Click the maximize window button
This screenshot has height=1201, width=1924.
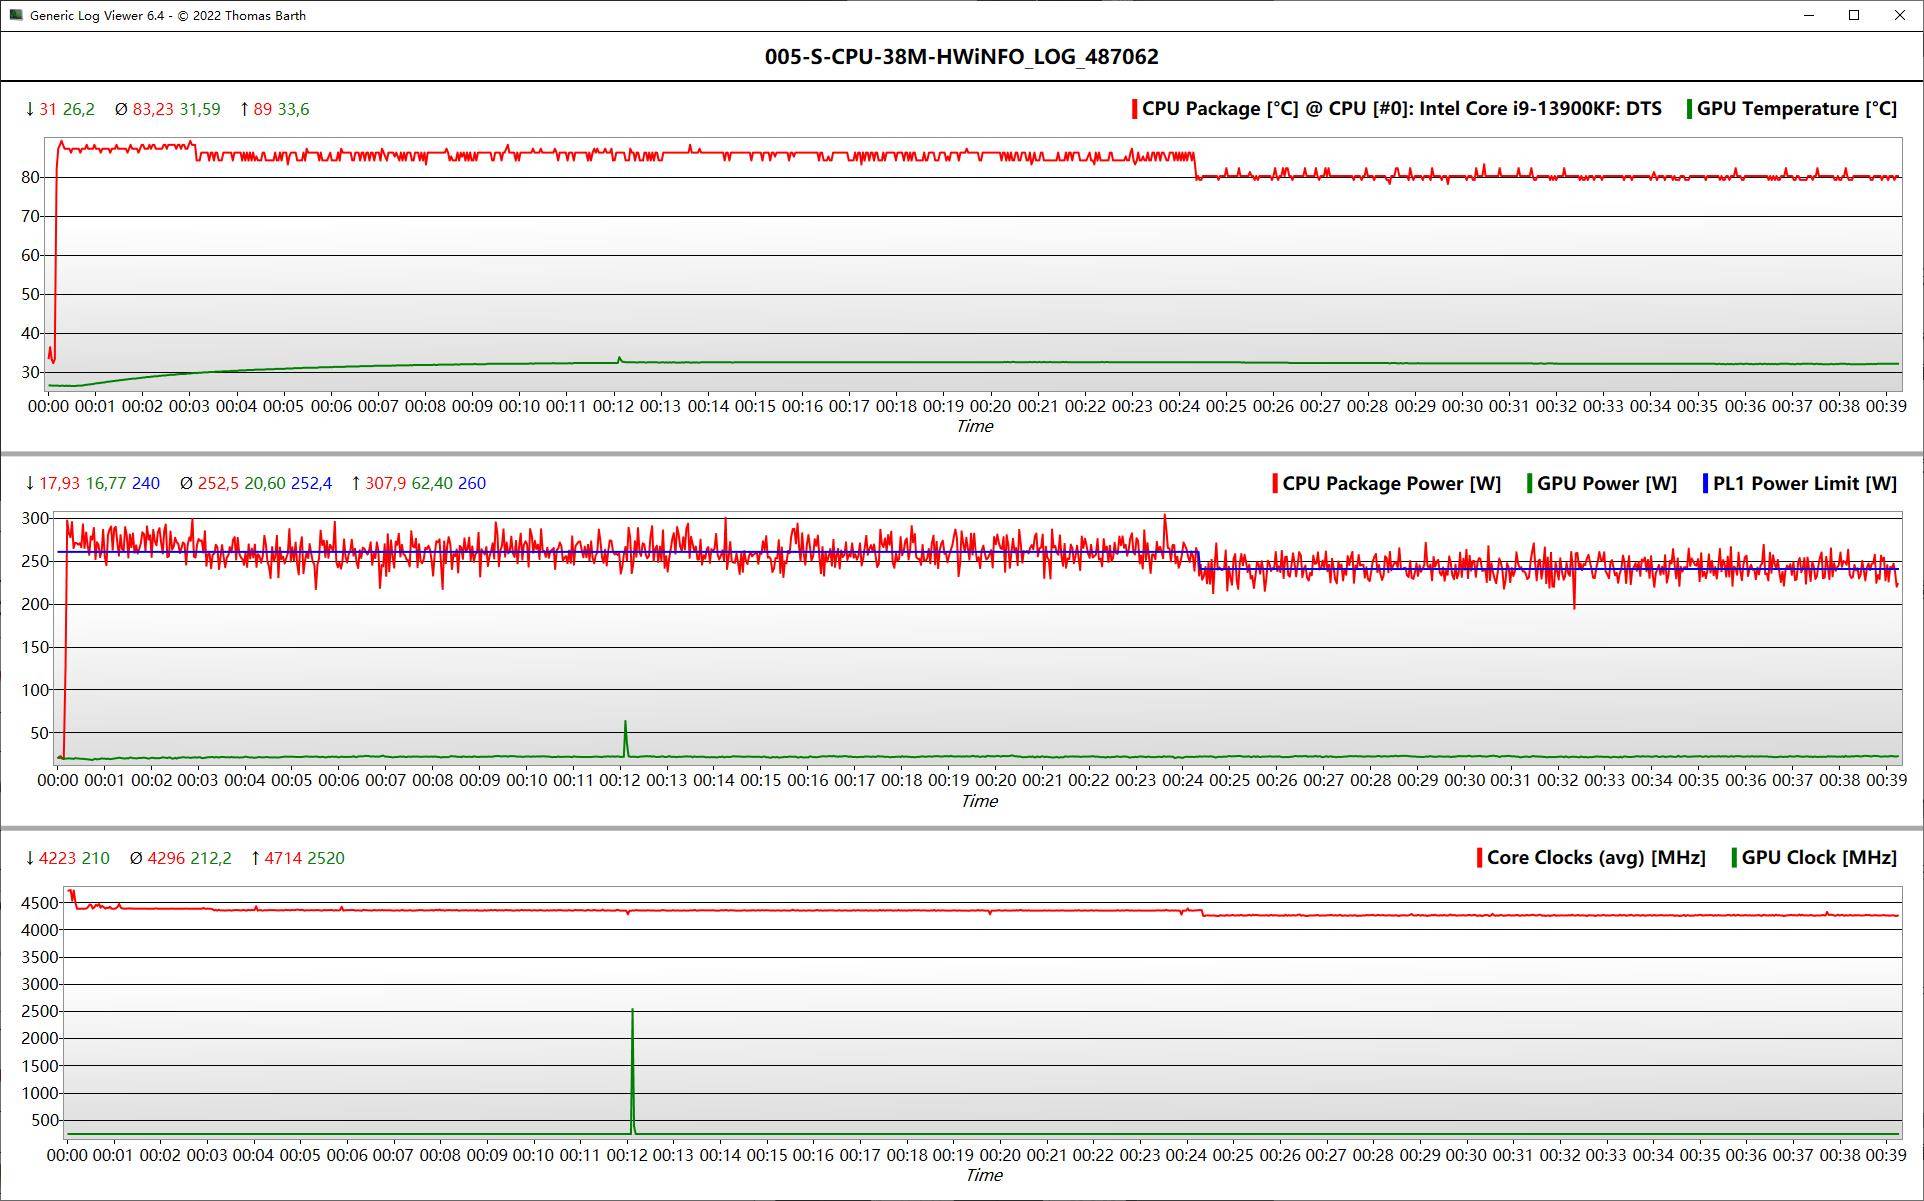coord(1854,15)
